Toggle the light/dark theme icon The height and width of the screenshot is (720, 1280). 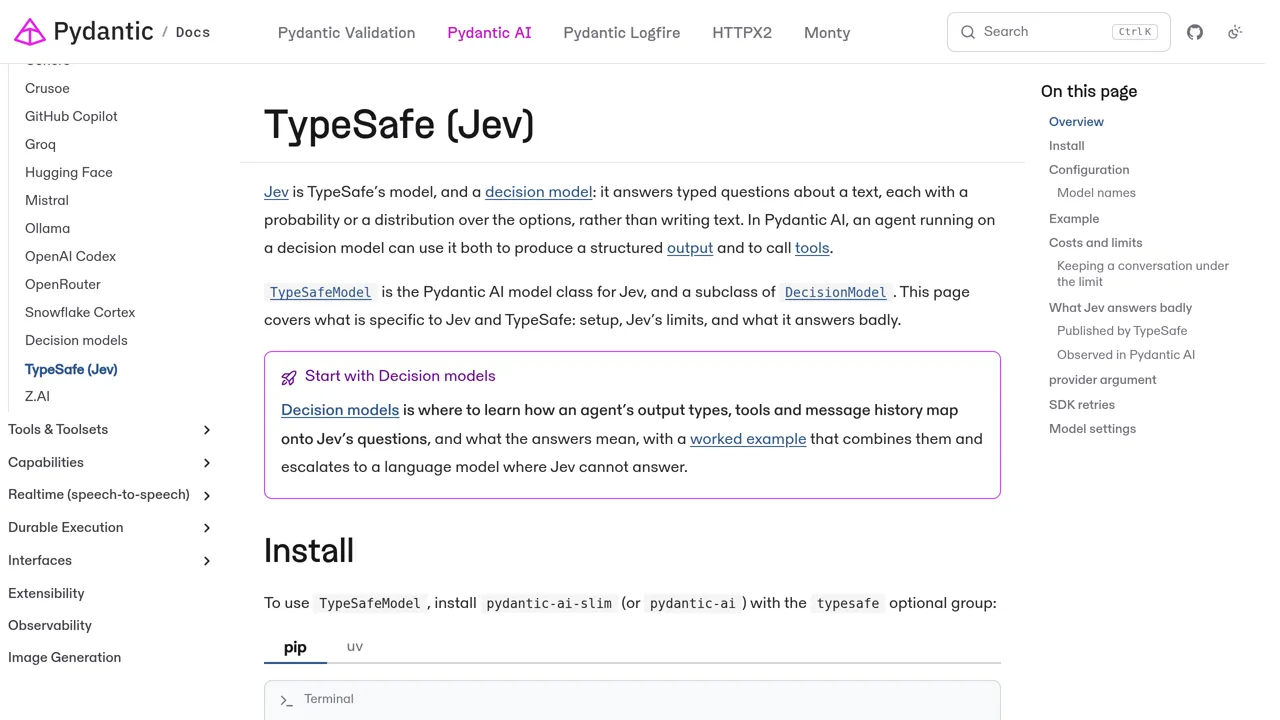(1235, 32)
